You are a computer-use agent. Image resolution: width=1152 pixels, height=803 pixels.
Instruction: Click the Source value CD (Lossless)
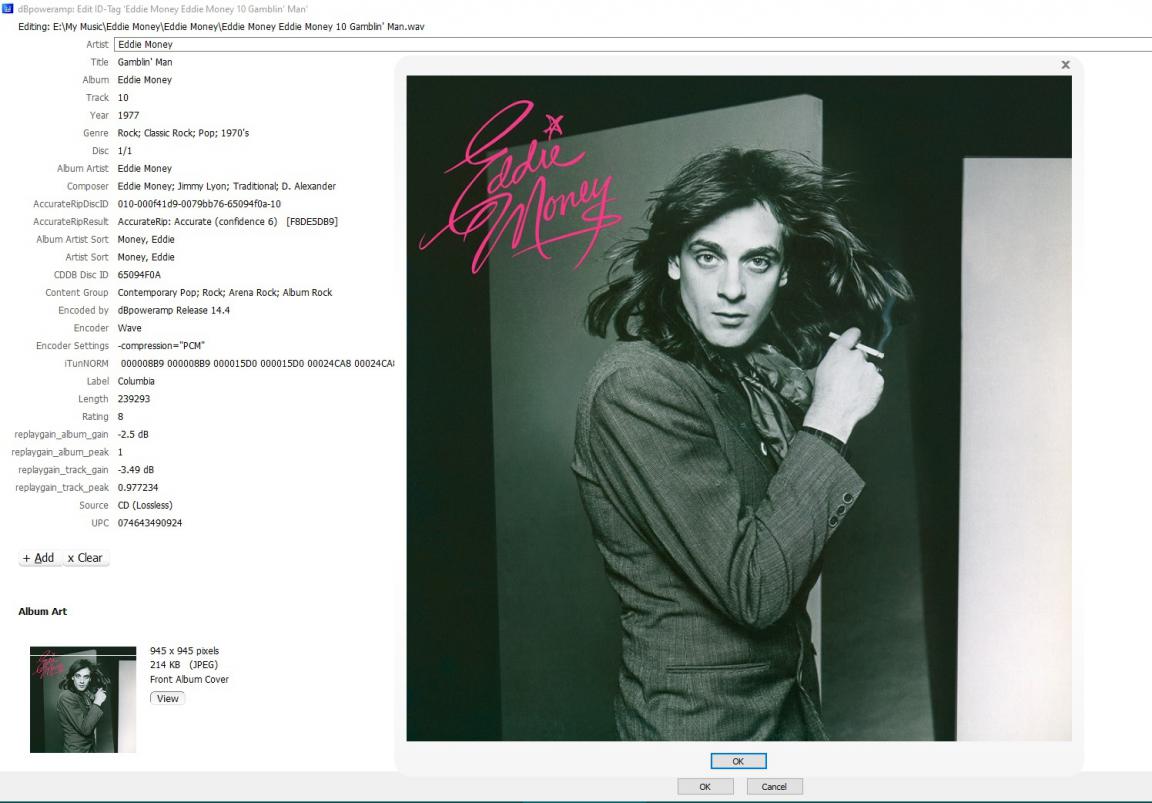(145, 505)
